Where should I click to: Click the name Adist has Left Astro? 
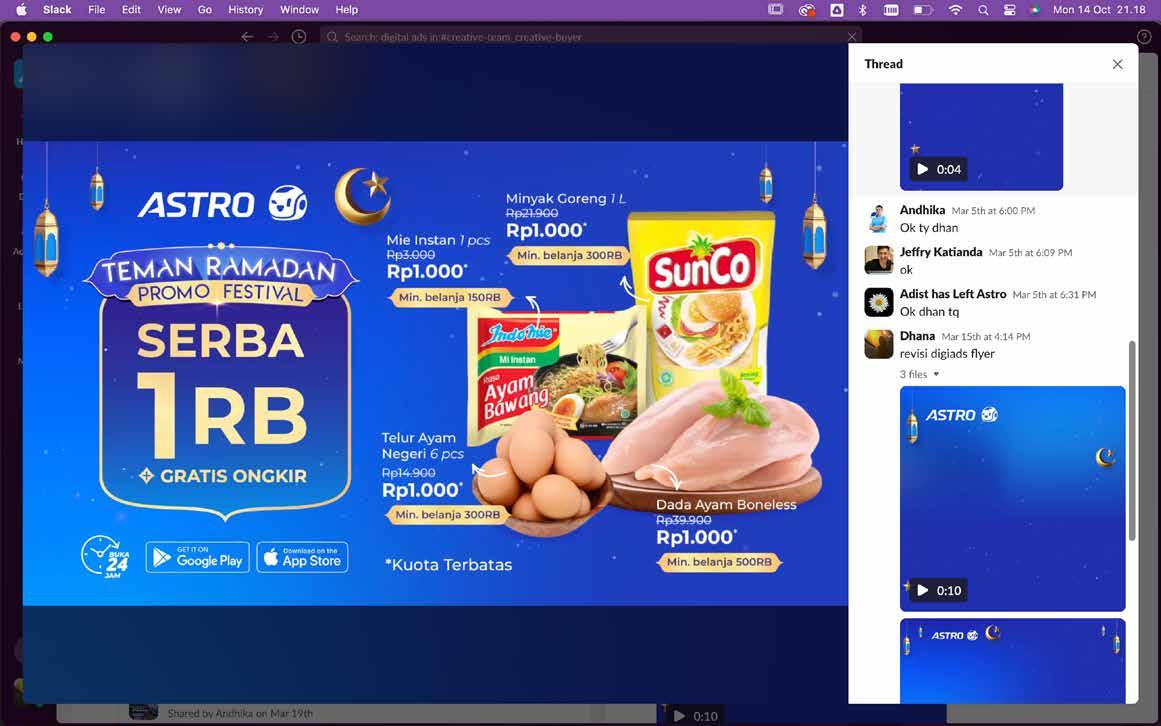click(x=953, y=294)
